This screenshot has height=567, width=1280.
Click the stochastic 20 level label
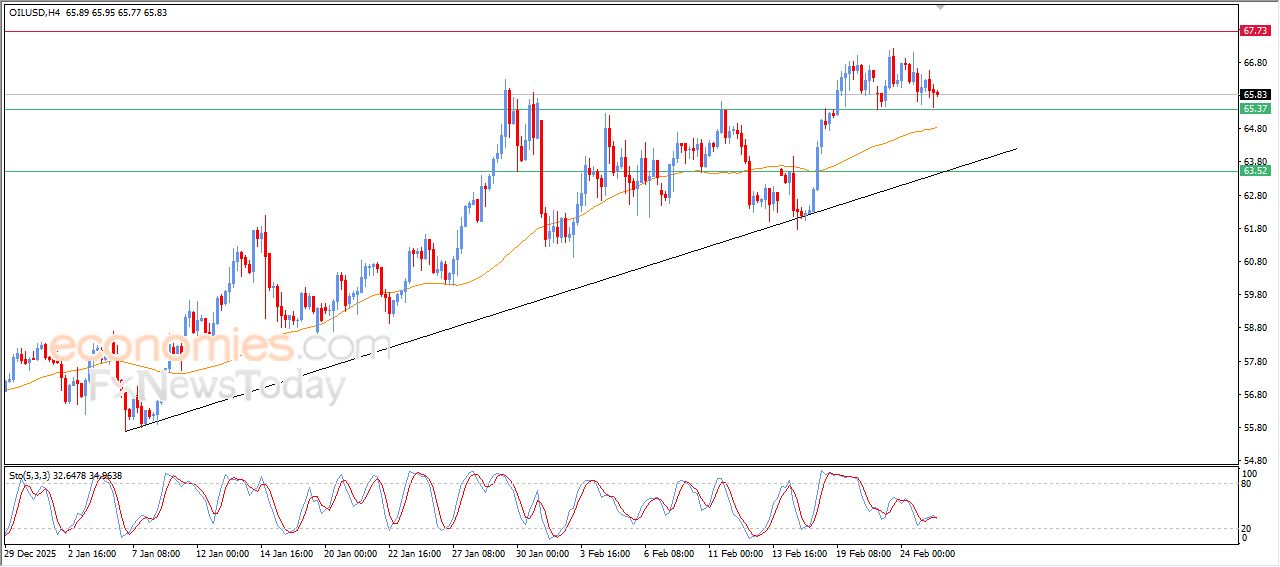tap(1247, 528)
